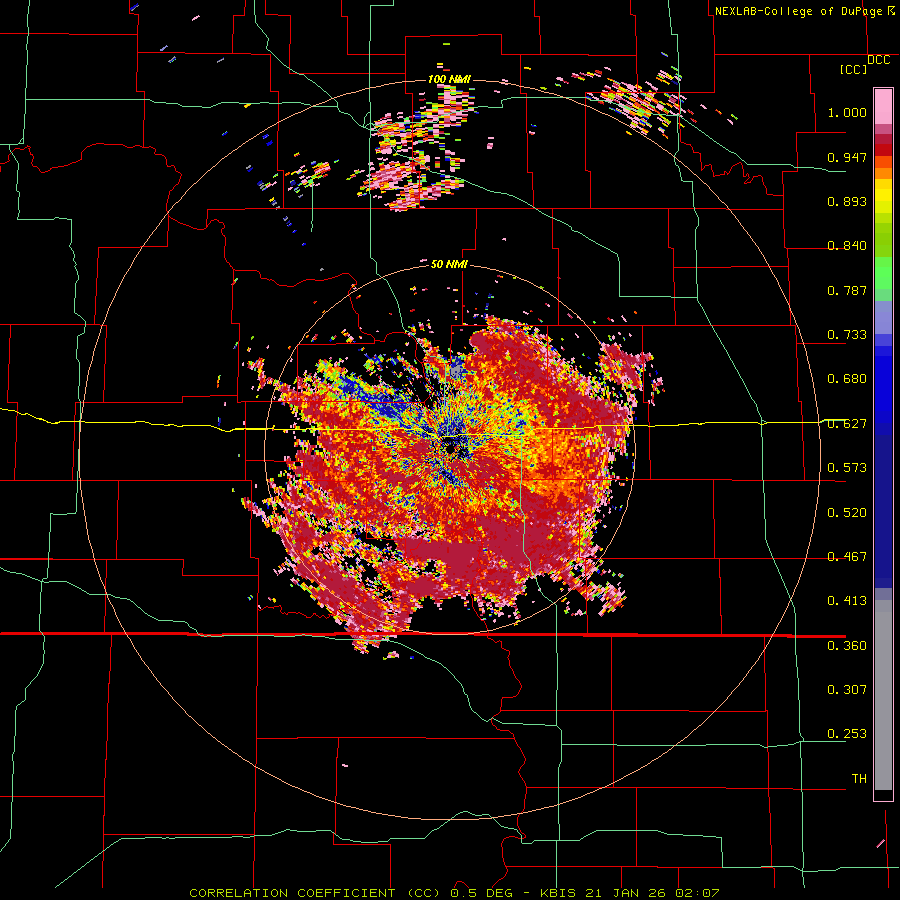Click the 0.253 legend value
The height and width of the screenshot is (900, 900).
(847, 734)
